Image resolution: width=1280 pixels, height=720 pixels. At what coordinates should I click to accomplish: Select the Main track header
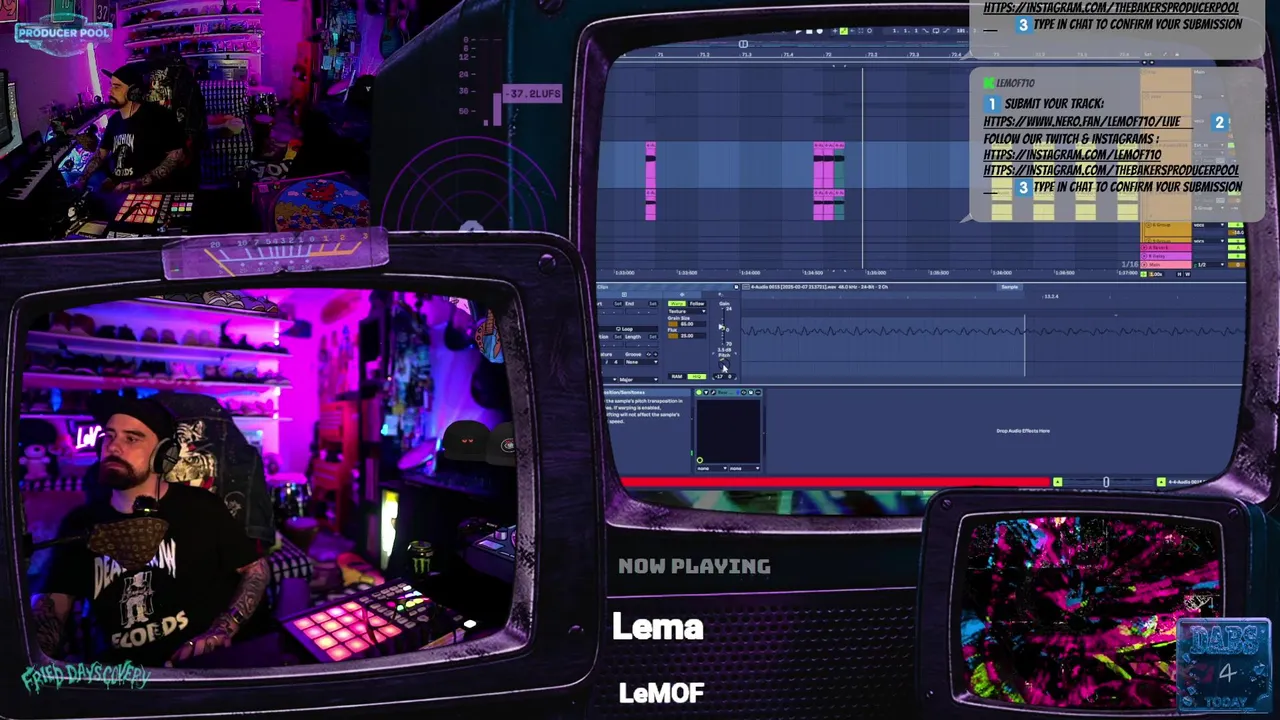point(1166,265)
